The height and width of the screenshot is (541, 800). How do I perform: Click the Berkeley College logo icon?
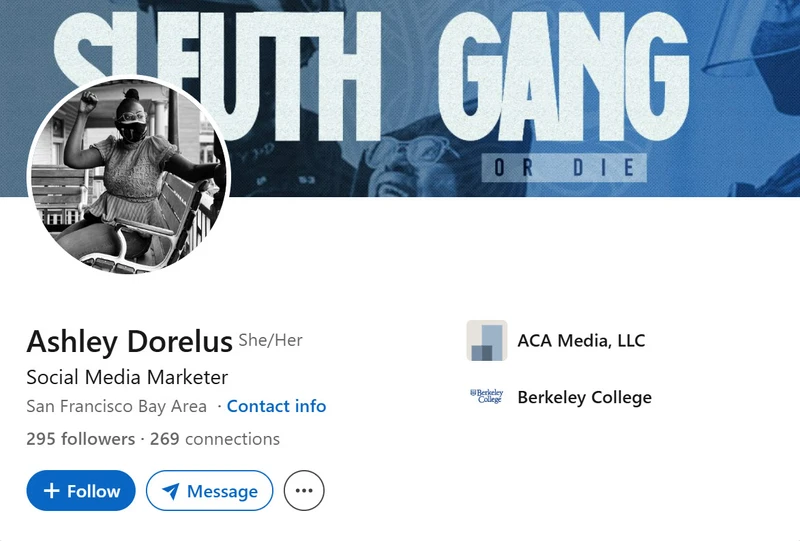487,397
